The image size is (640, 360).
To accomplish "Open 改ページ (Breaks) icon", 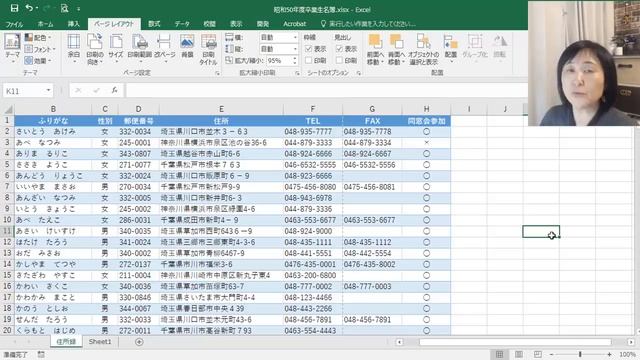I will tap(164, 48).
